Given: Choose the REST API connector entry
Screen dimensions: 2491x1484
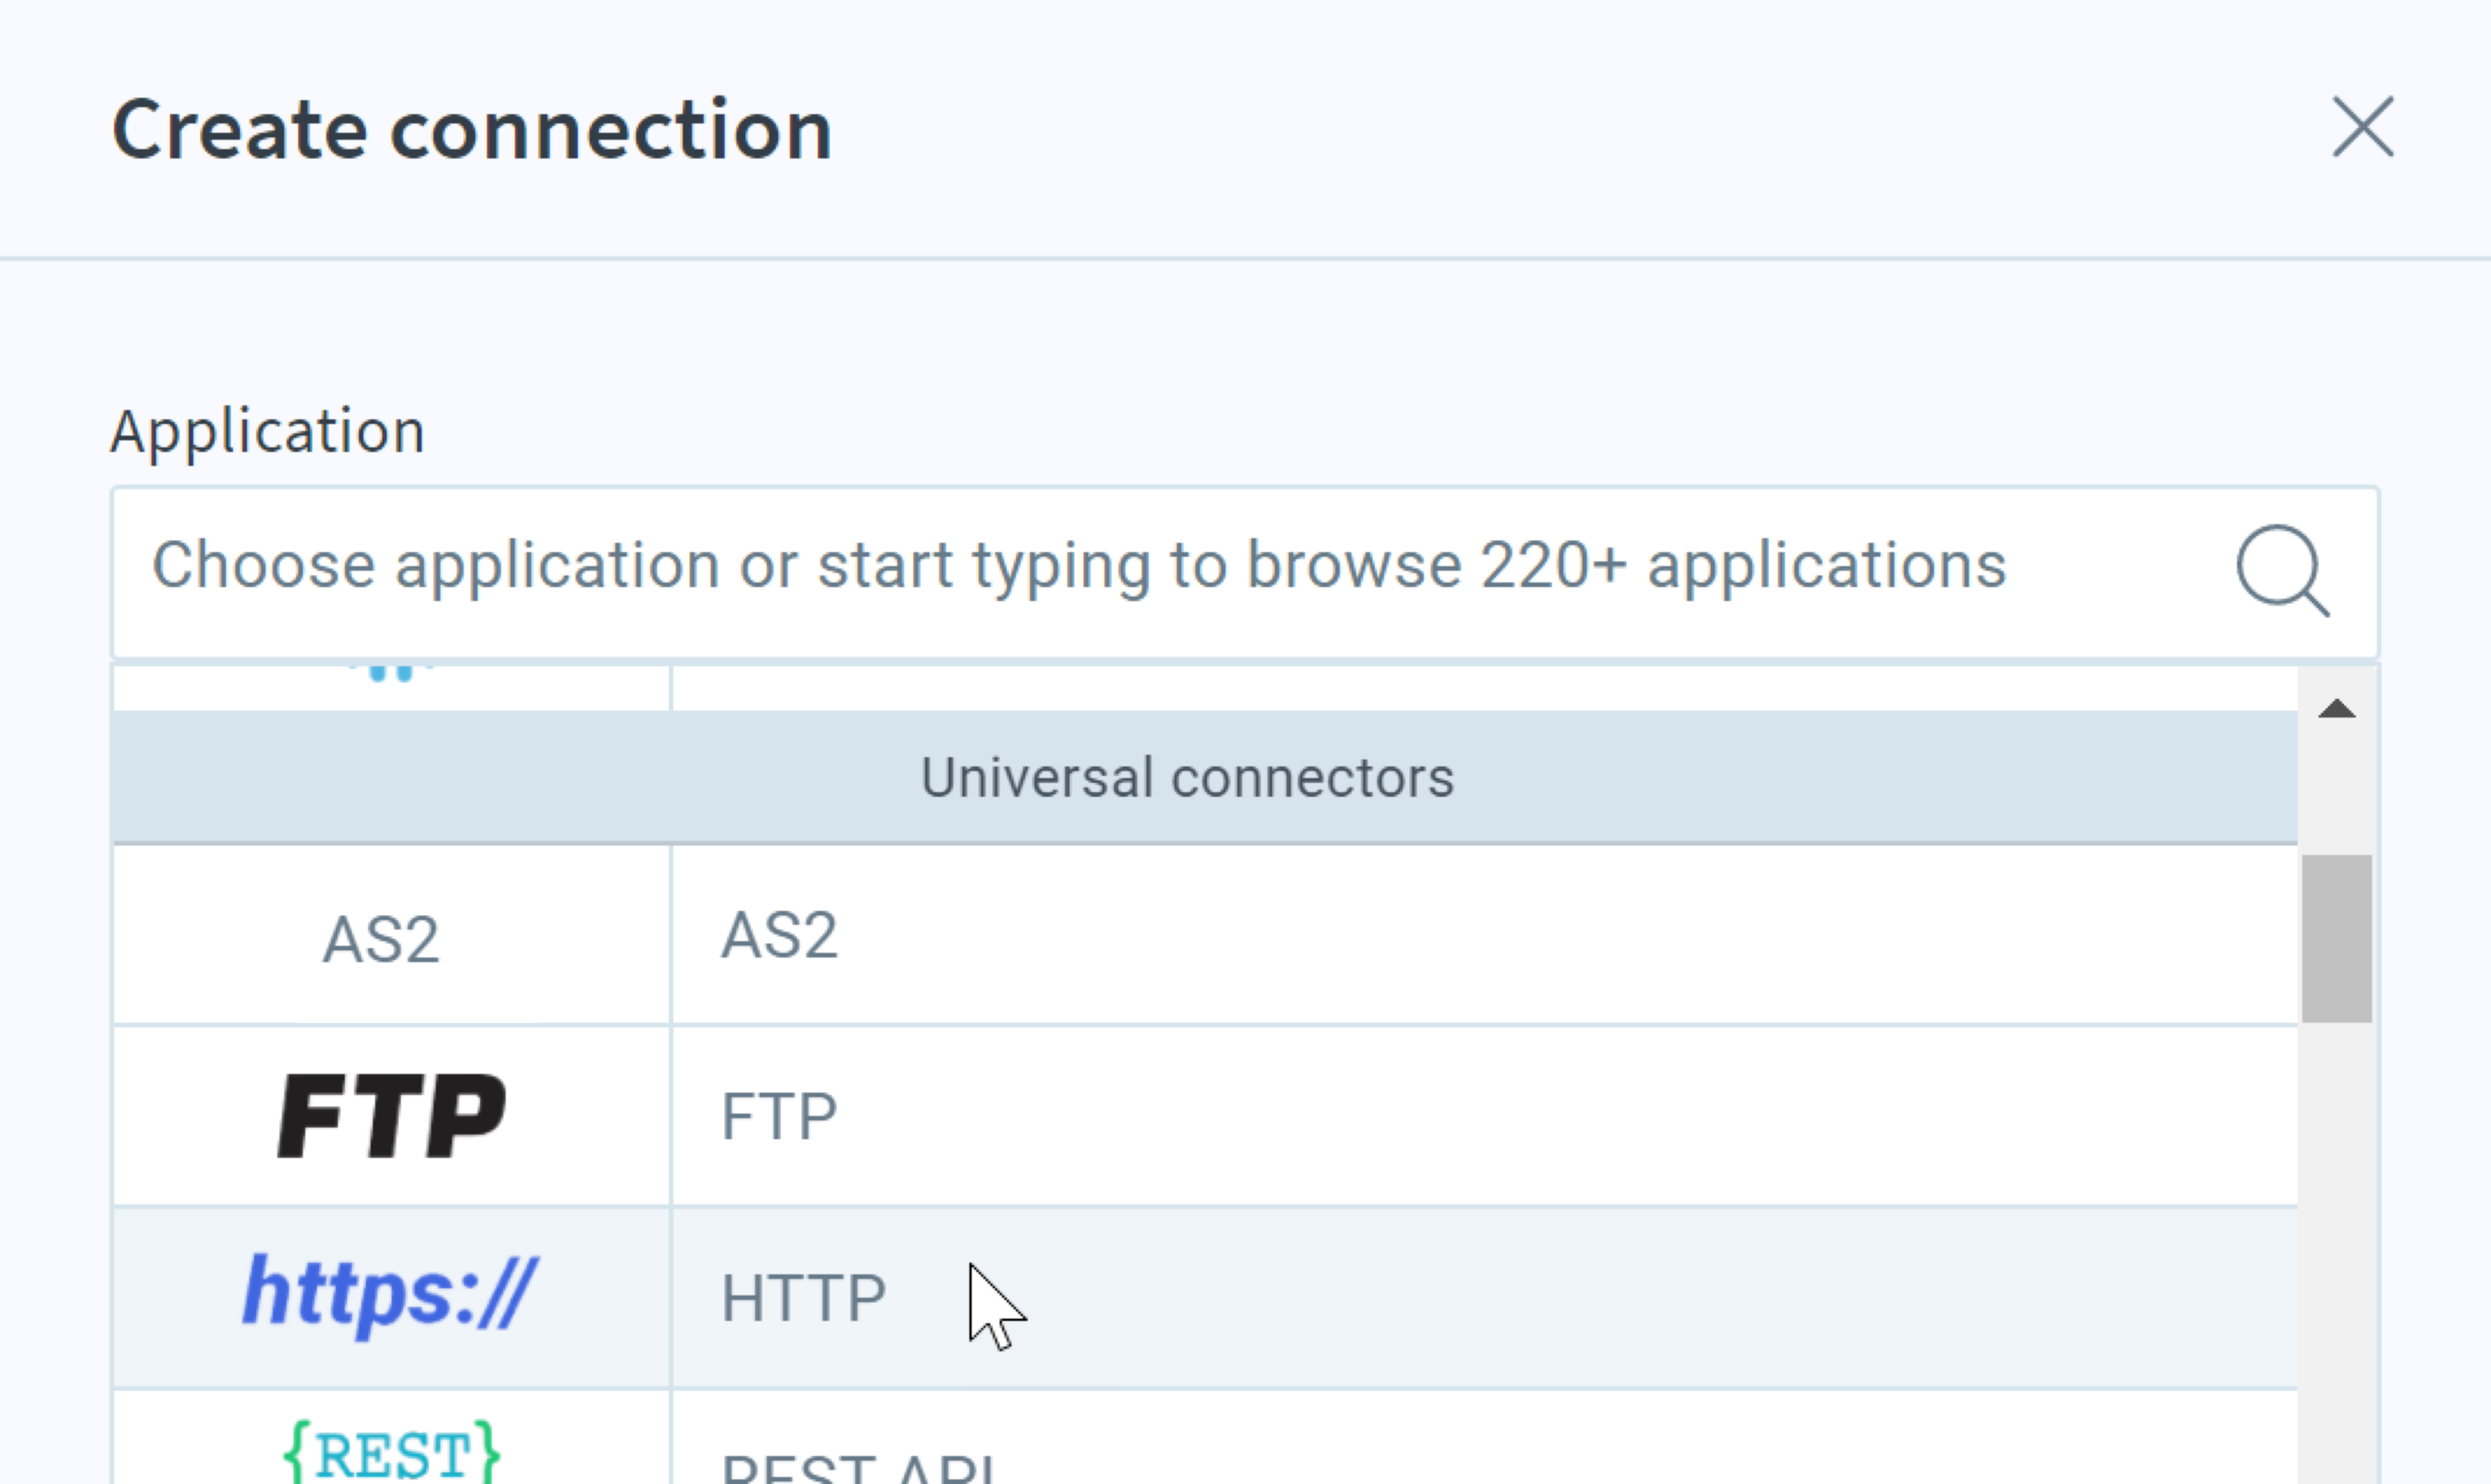Looking at the screenshot, I should tap(1205, 1438).
